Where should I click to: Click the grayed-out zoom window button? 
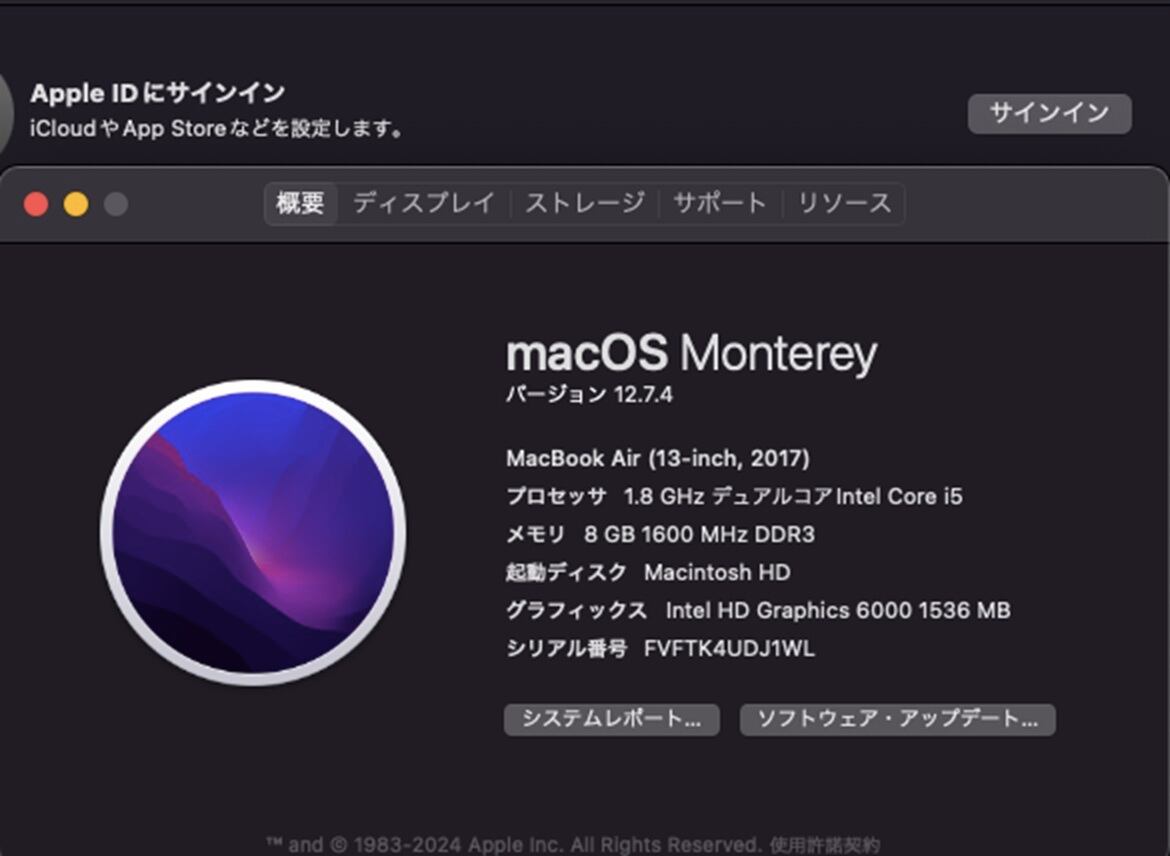click(x=116, y=204)
